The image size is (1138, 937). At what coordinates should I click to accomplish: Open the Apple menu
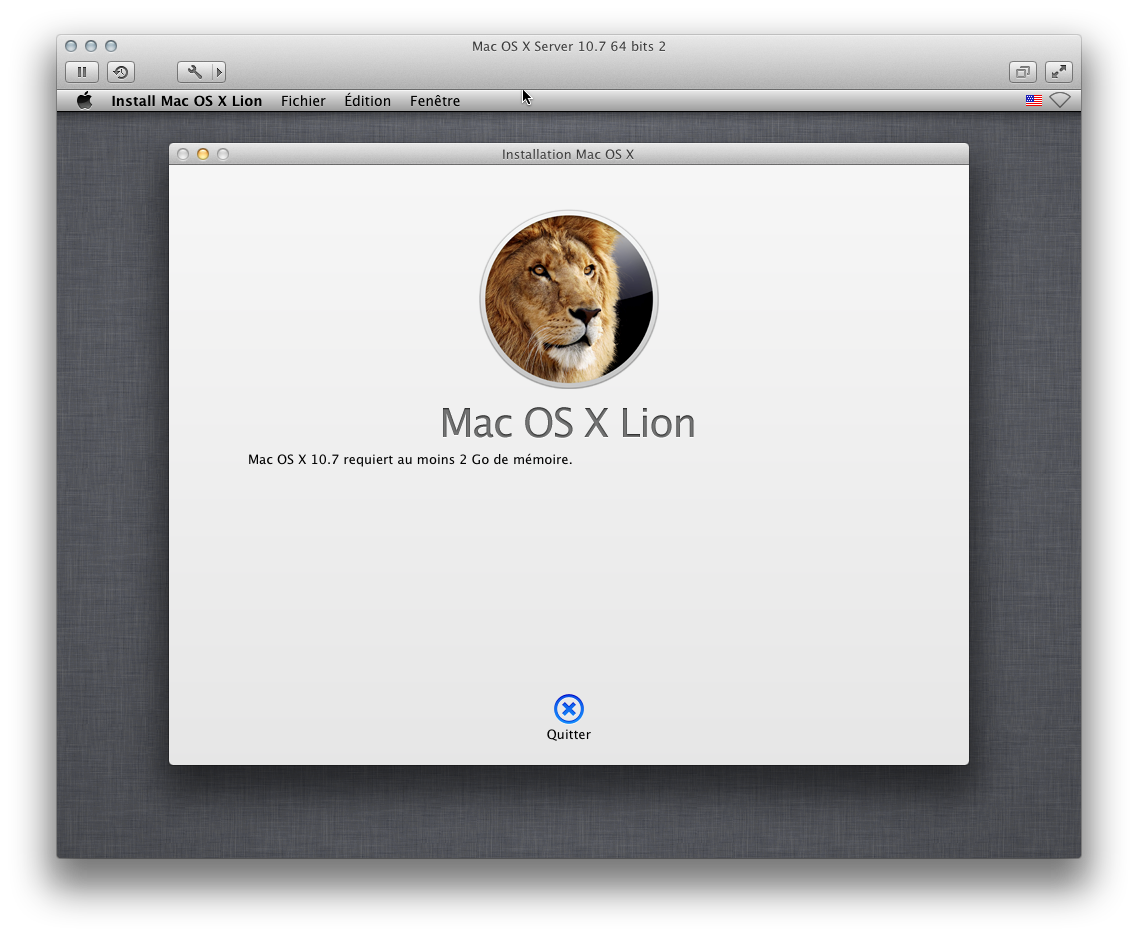click(85, 101)
